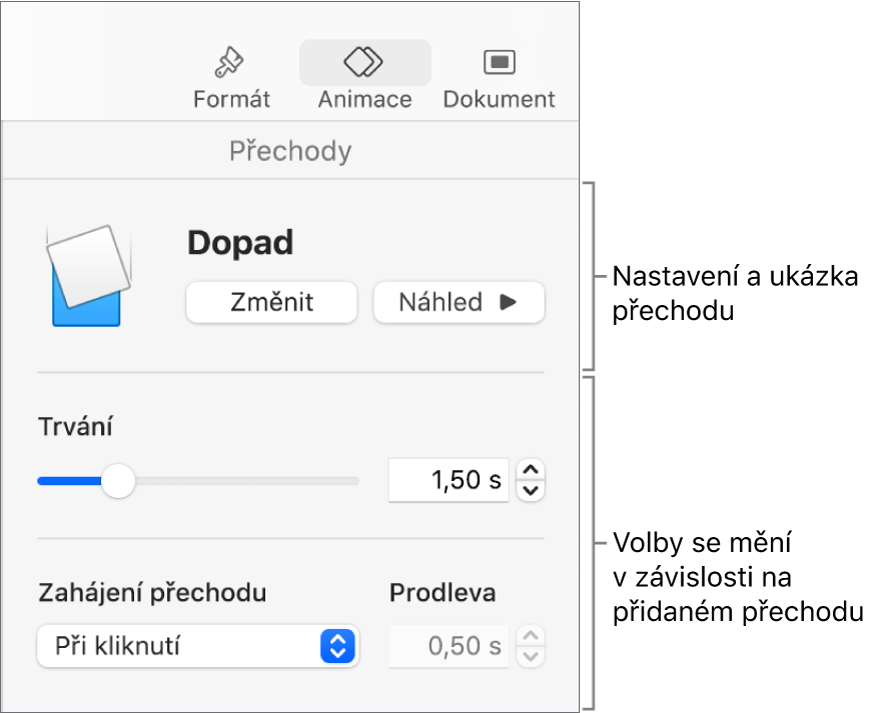Select the Přechody tab header
The image size is (894, 713).
click(x=291, y=151)
